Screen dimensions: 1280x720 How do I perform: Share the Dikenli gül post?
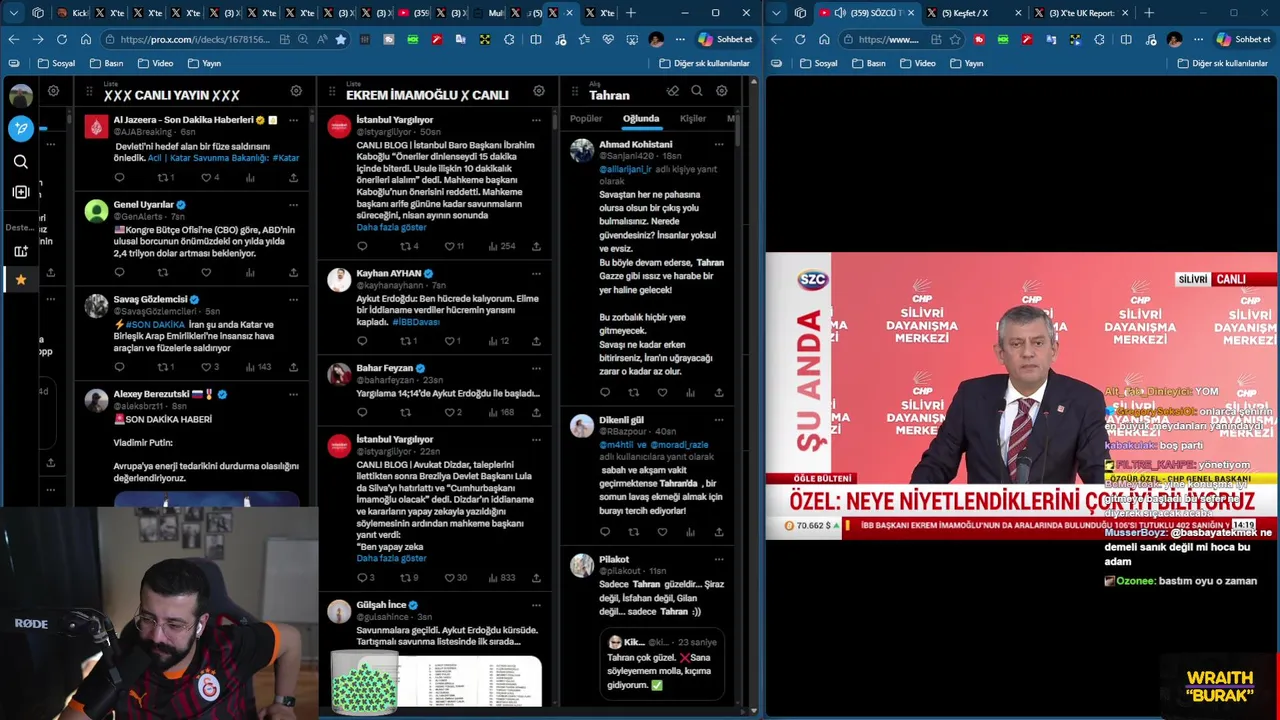pos(719,532)
